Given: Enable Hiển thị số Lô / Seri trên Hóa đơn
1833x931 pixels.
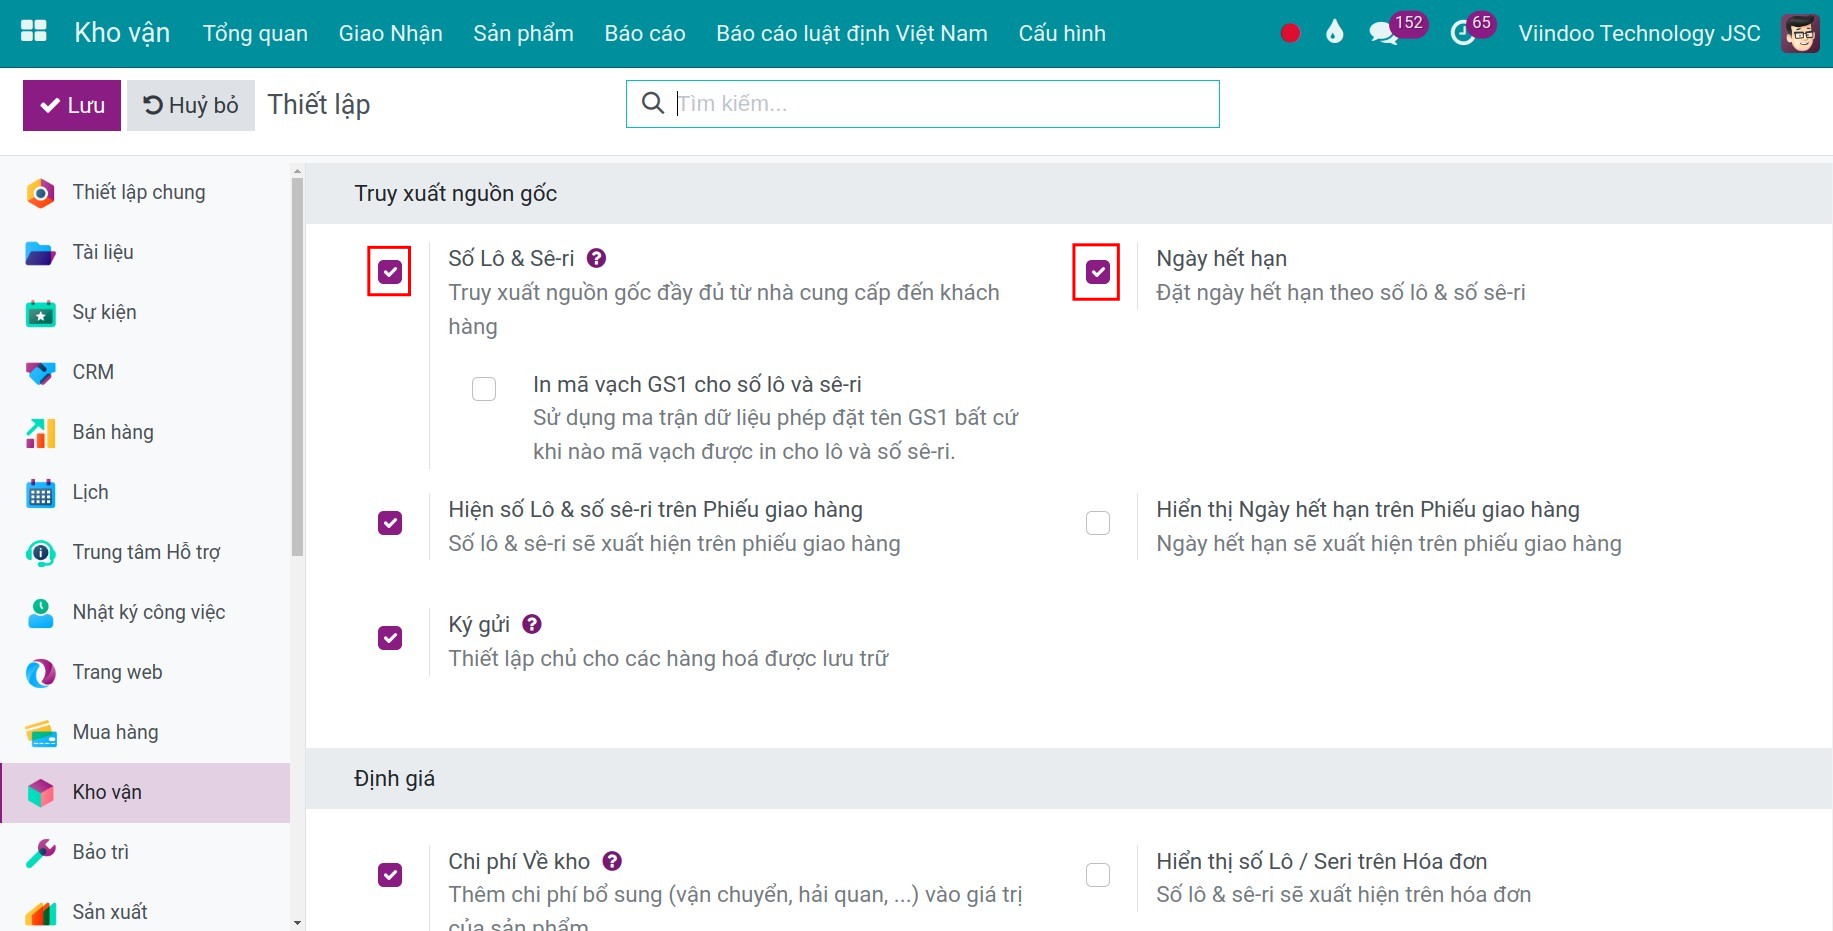Looking at the screenshot, I should [x=1098, y=875].
